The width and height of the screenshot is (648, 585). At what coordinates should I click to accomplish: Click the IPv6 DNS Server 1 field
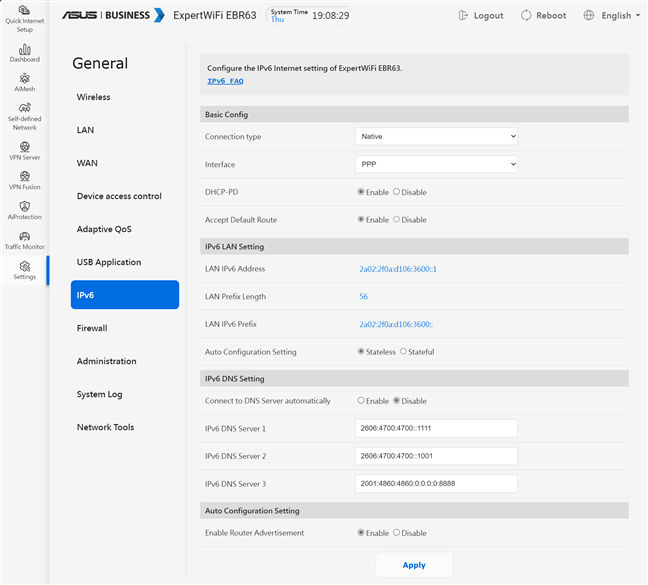(x=436, y=428)
